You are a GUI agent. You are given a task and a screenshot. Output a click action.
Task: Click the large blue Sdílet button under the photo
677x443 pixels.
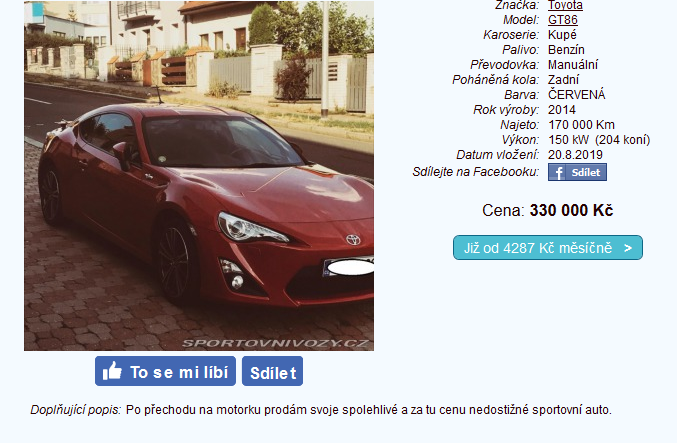tap(272, 371)
